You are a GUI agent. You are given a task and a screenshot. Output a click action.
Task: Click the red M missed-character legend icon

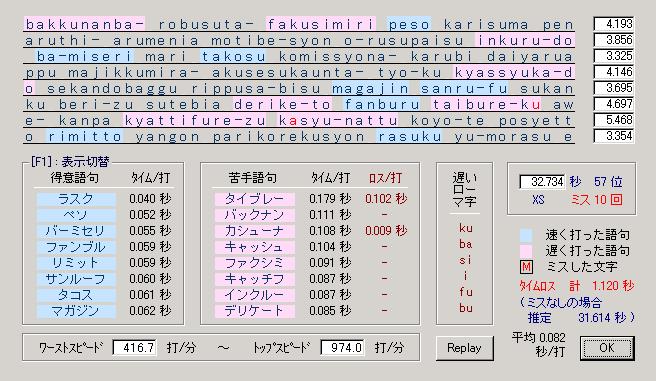click(526, 267)
